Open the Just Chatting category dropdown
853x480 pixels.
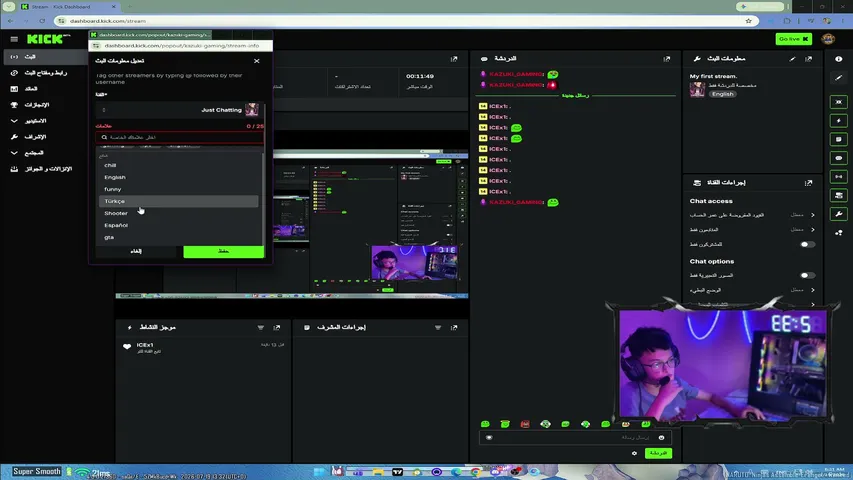pyautogui.click(x=179, y=110)
